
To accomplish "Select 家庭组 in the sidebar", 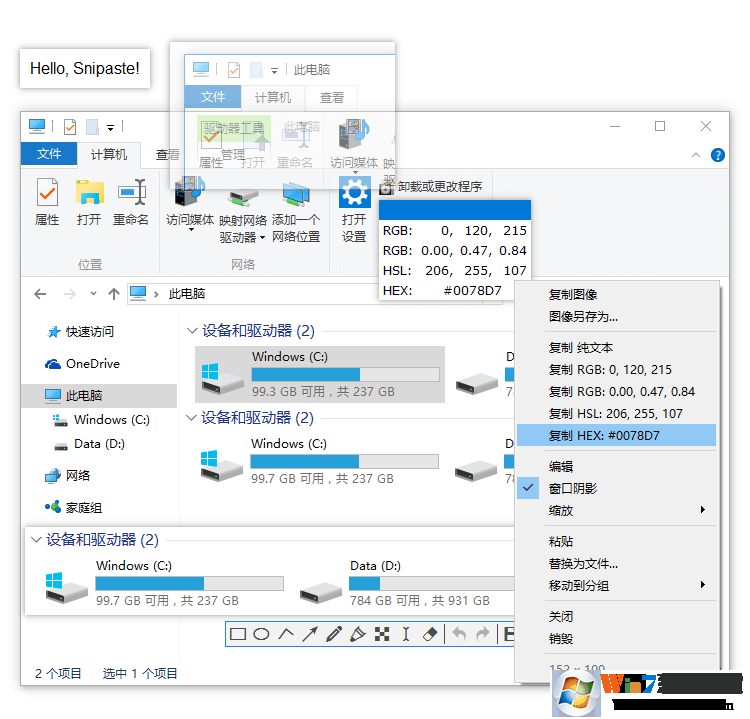I will pyautogui.click(x=73, y=508).
